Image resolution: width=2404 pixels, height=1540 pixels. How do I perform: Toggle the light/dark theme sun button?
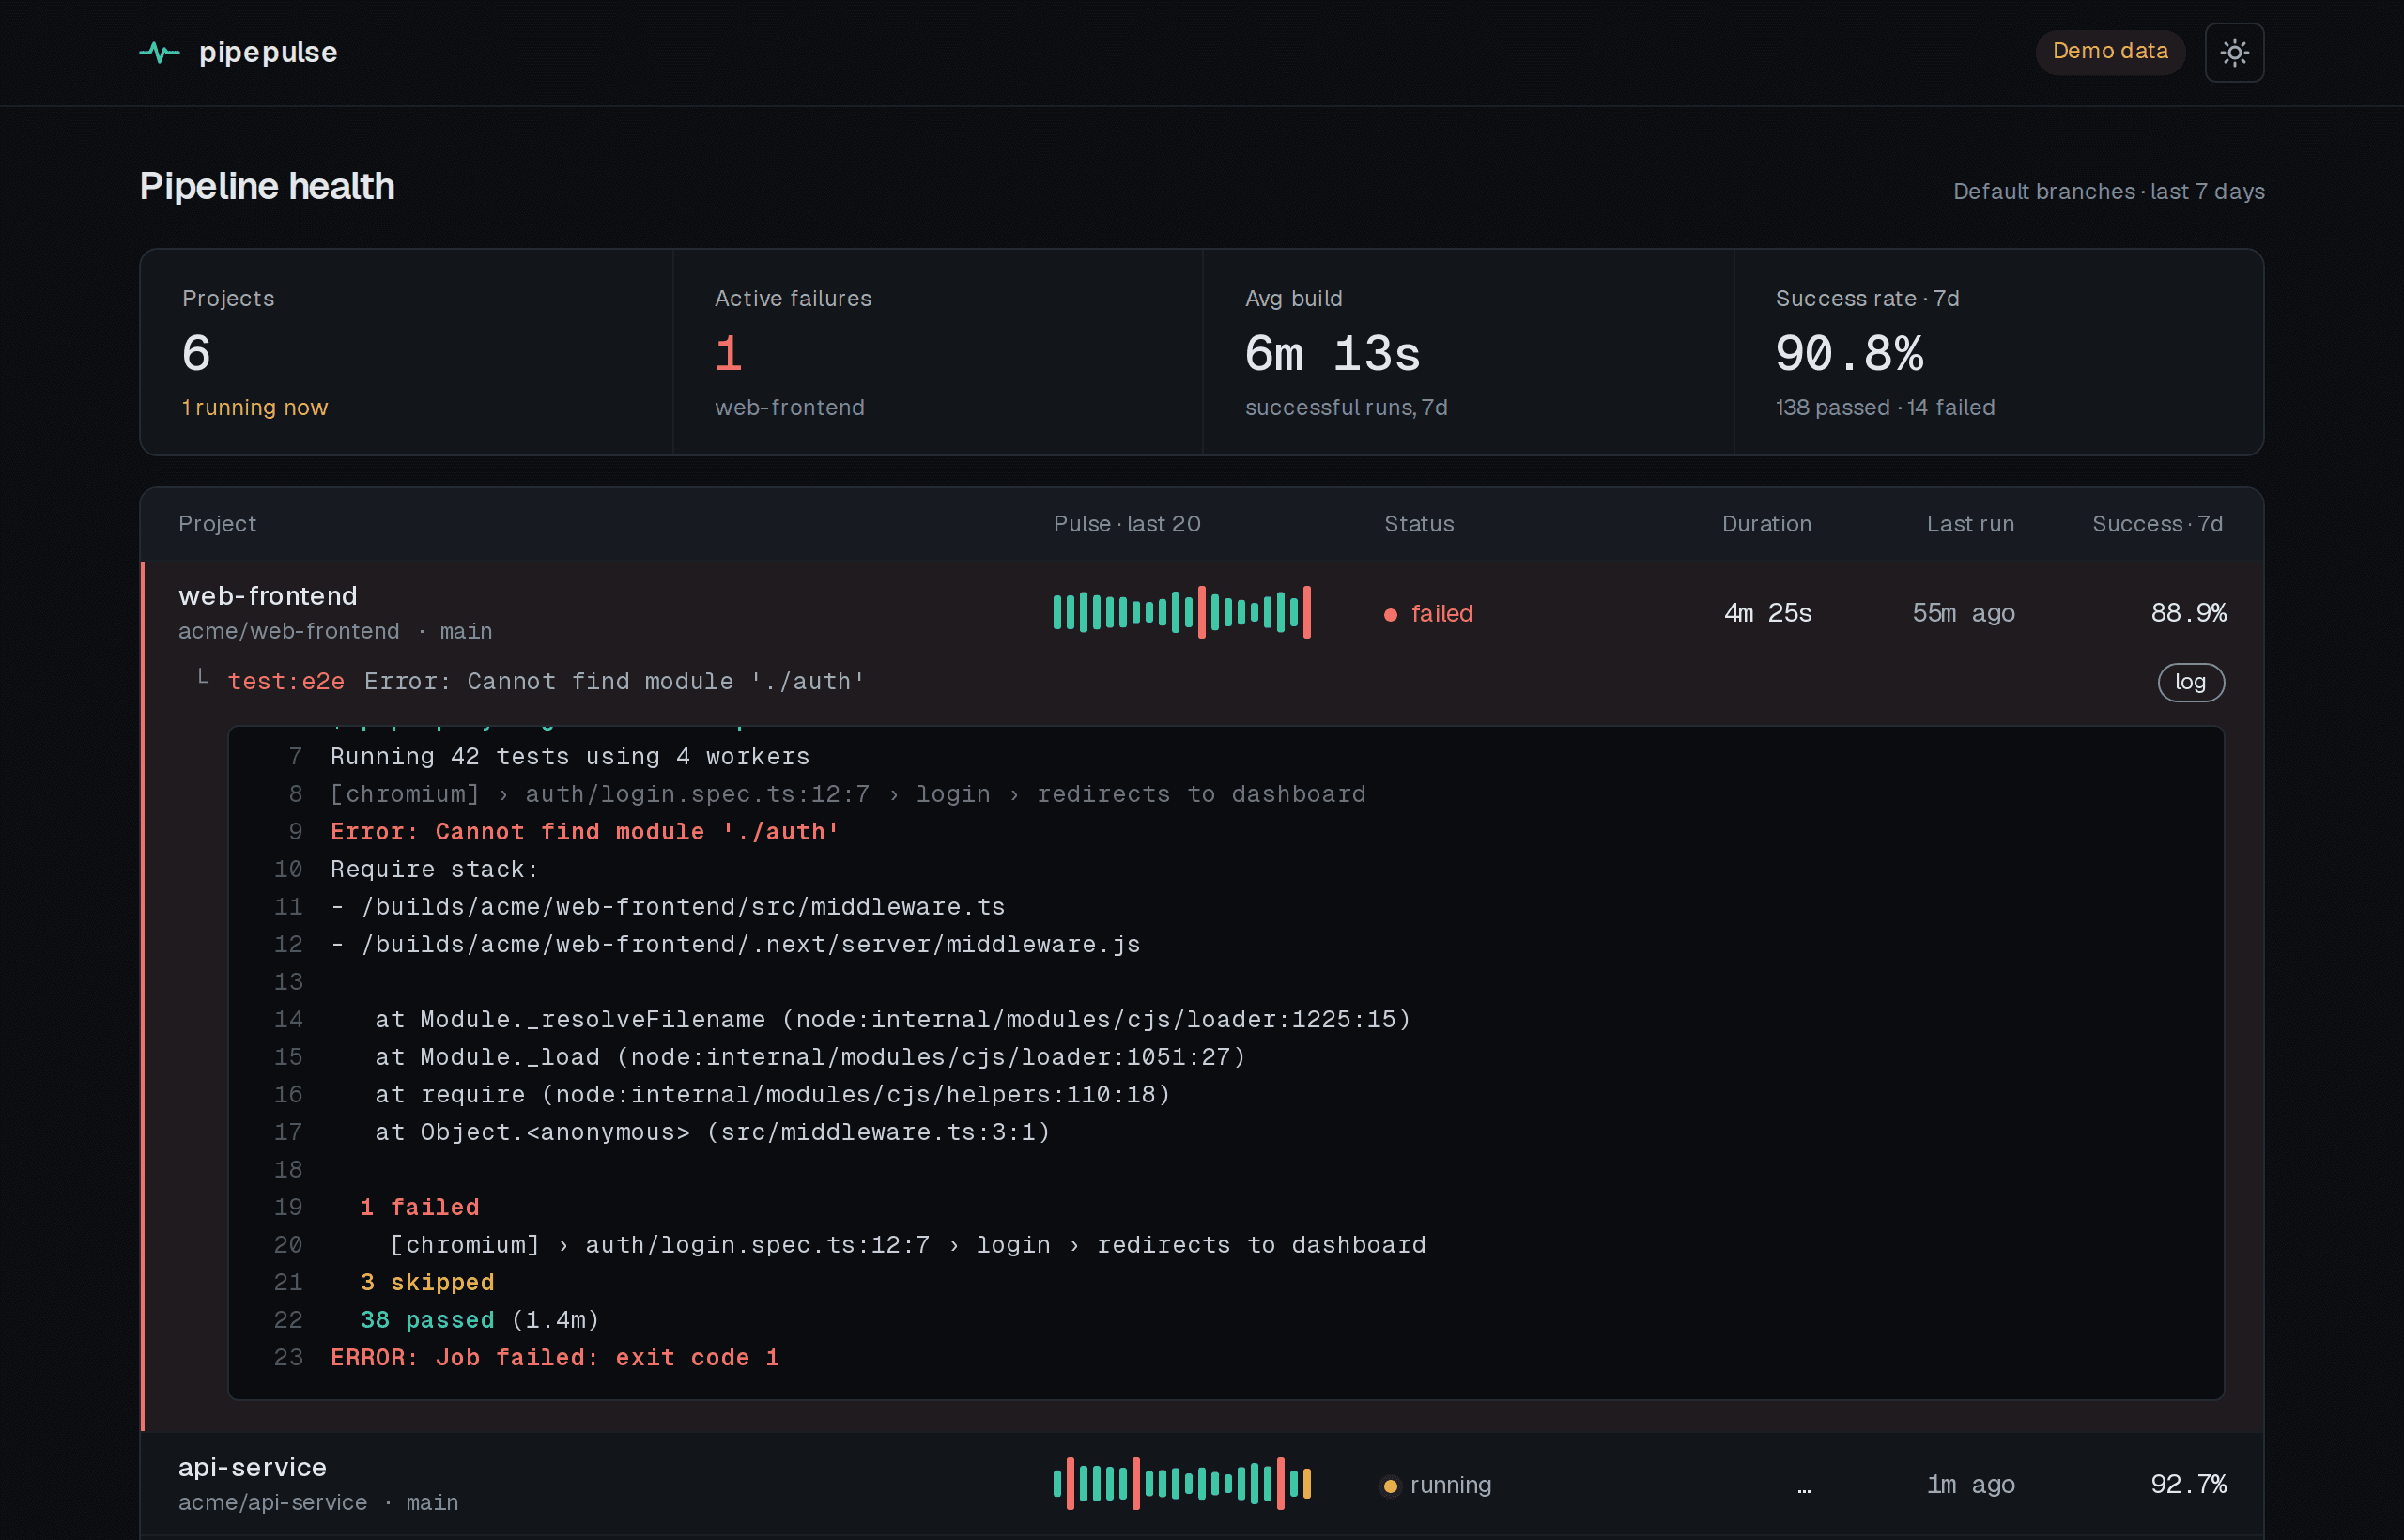tap(2234, 52)
